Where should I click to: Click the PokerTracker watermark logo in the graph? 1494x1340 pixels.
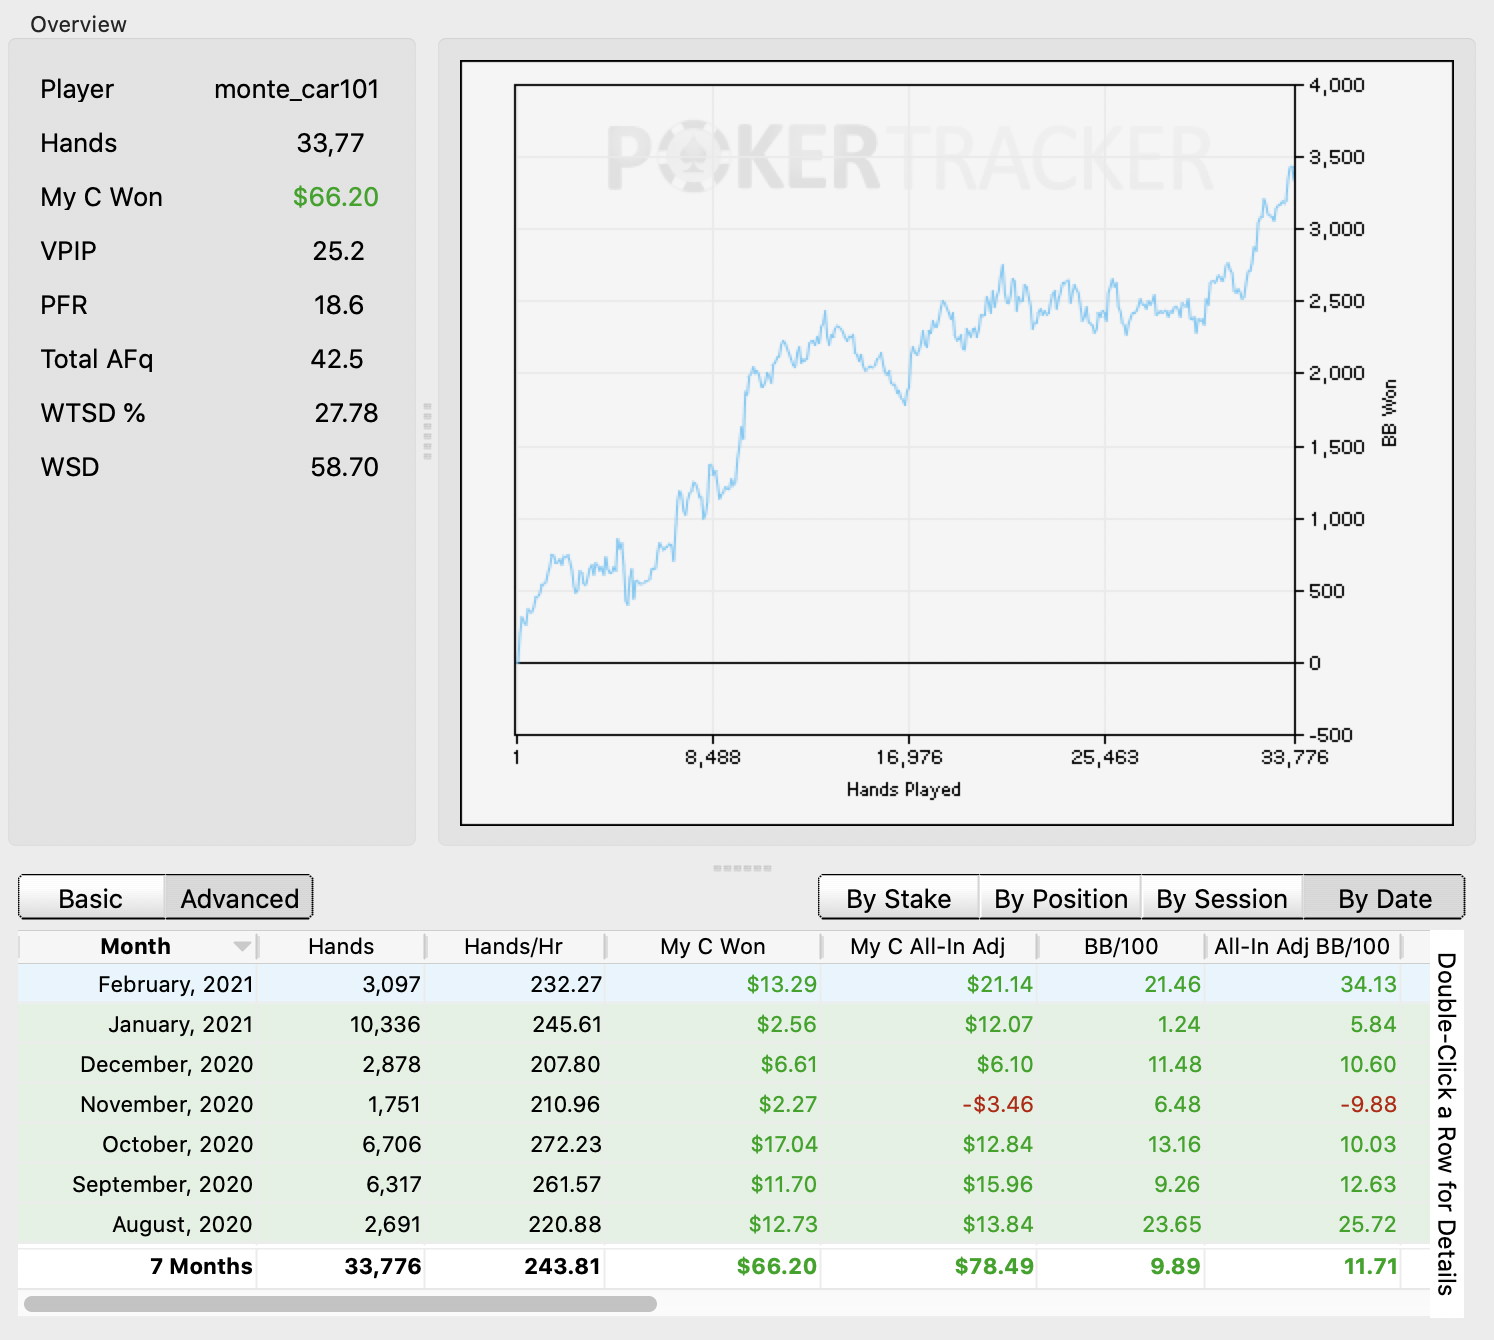click(x=910, y=158)
